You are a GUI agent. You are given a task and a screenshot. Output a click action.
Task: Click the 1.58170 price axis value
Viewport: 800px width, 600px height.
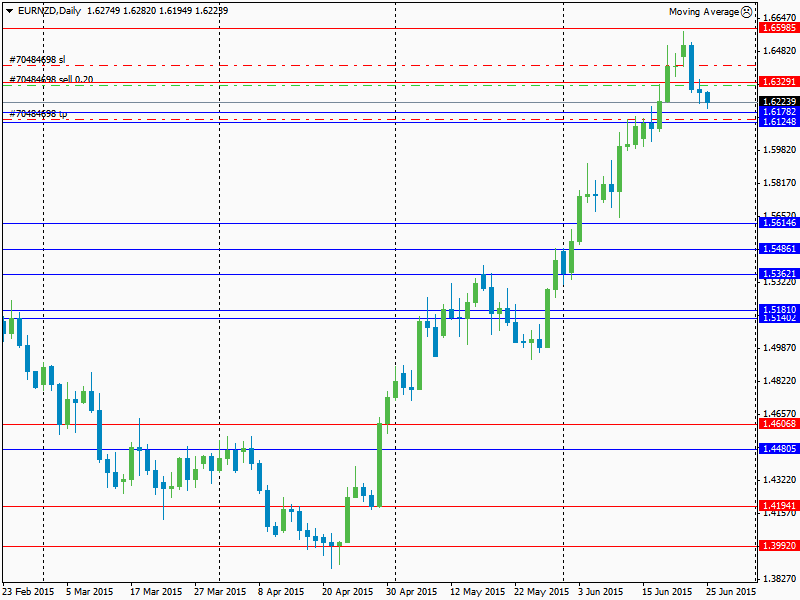coord(779,183)
